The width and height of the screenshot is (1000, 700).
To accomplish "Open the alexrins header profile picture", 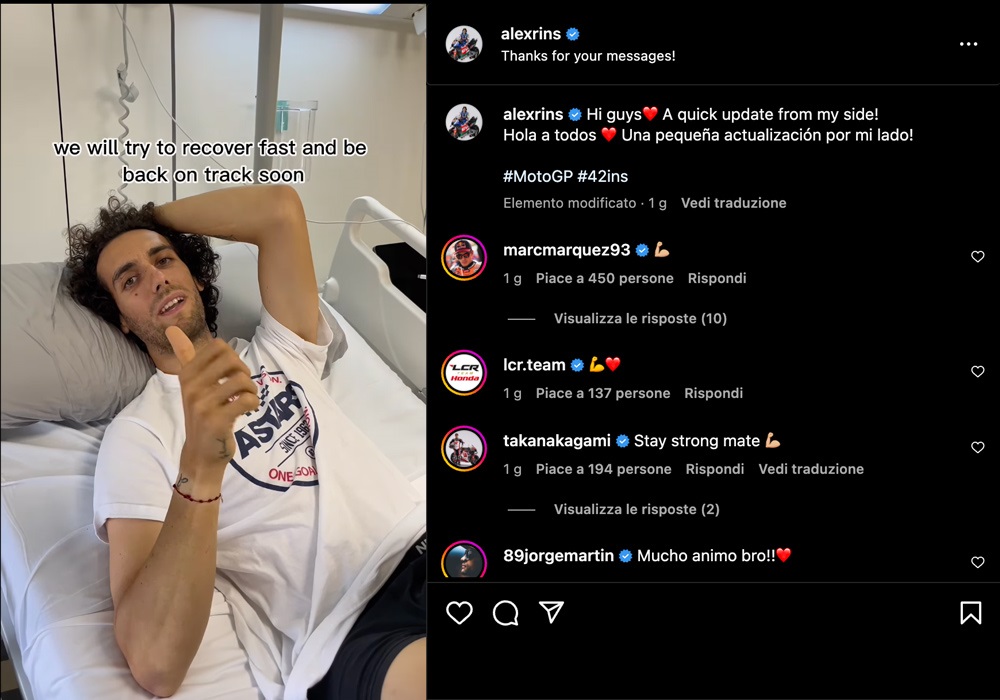I will point(464,44).
